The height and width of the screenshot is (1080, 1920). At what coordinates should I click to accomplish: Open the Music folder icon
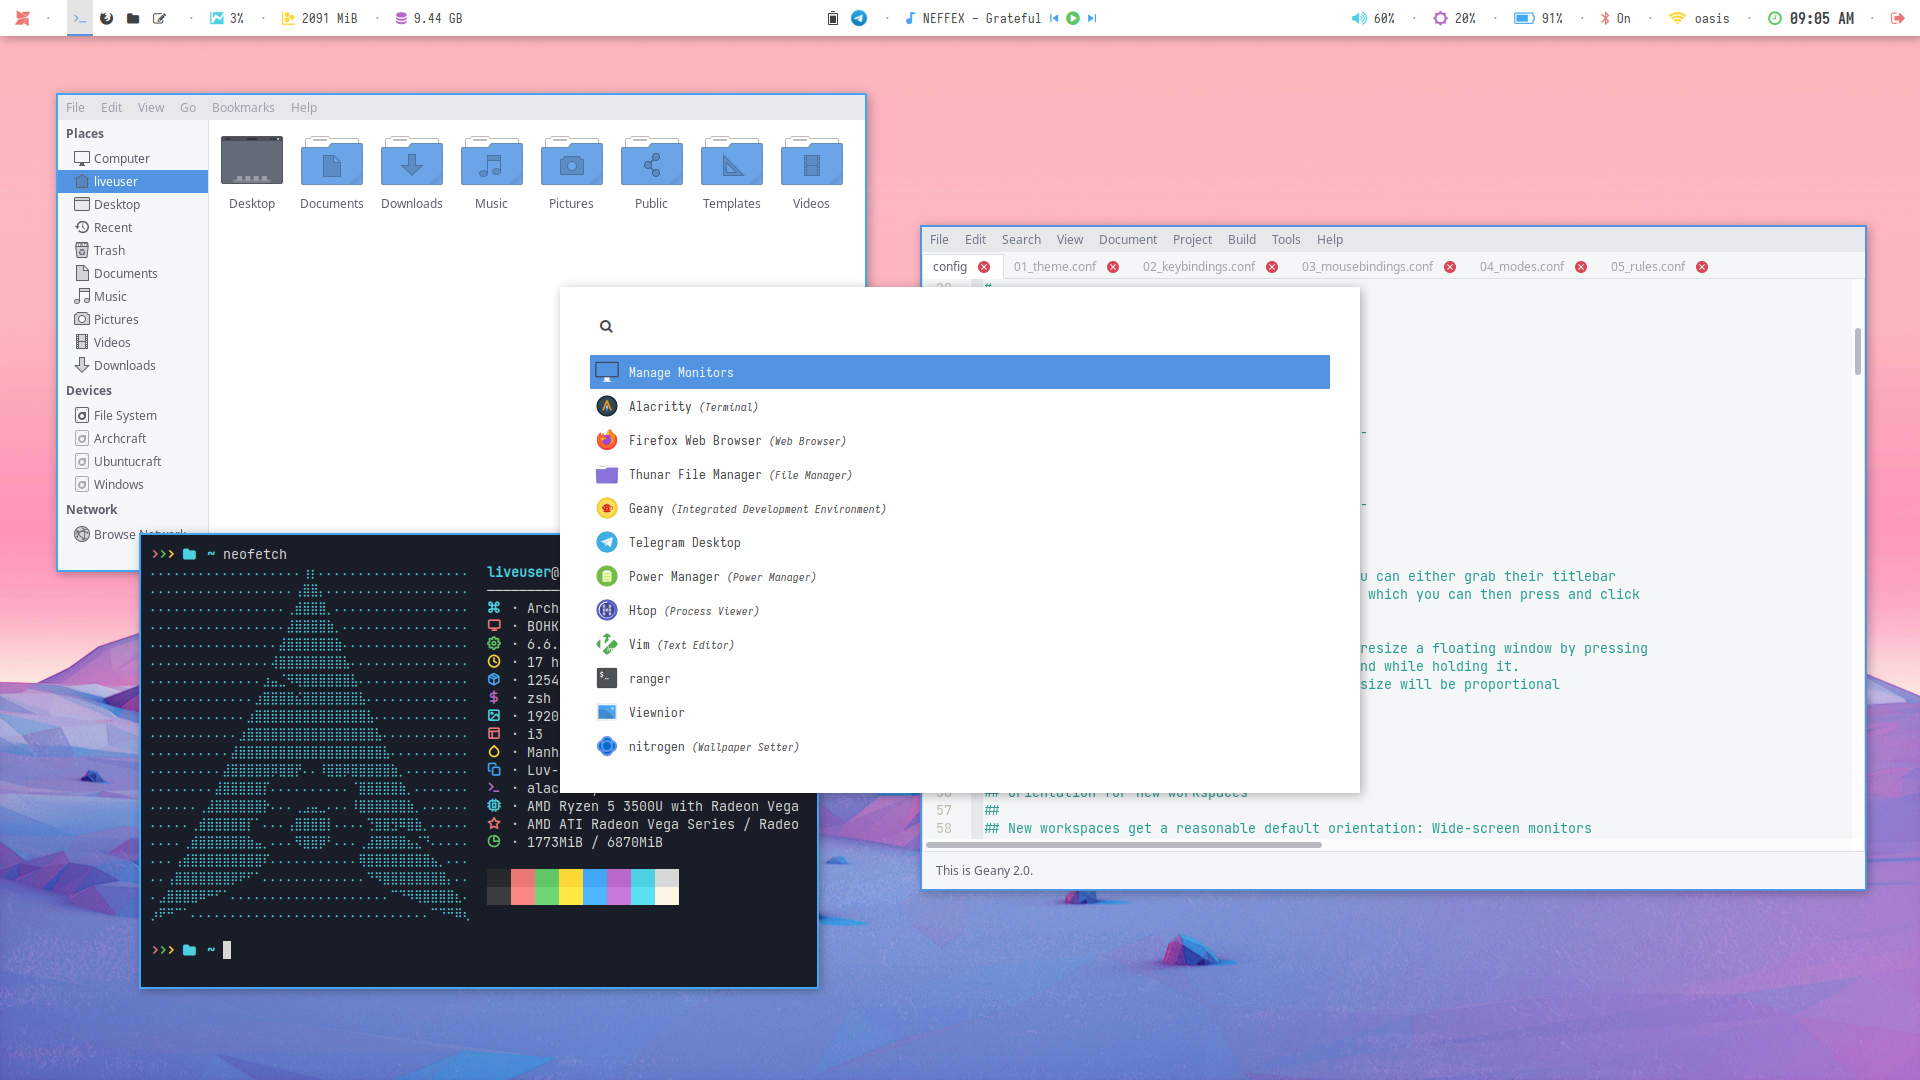491,163
